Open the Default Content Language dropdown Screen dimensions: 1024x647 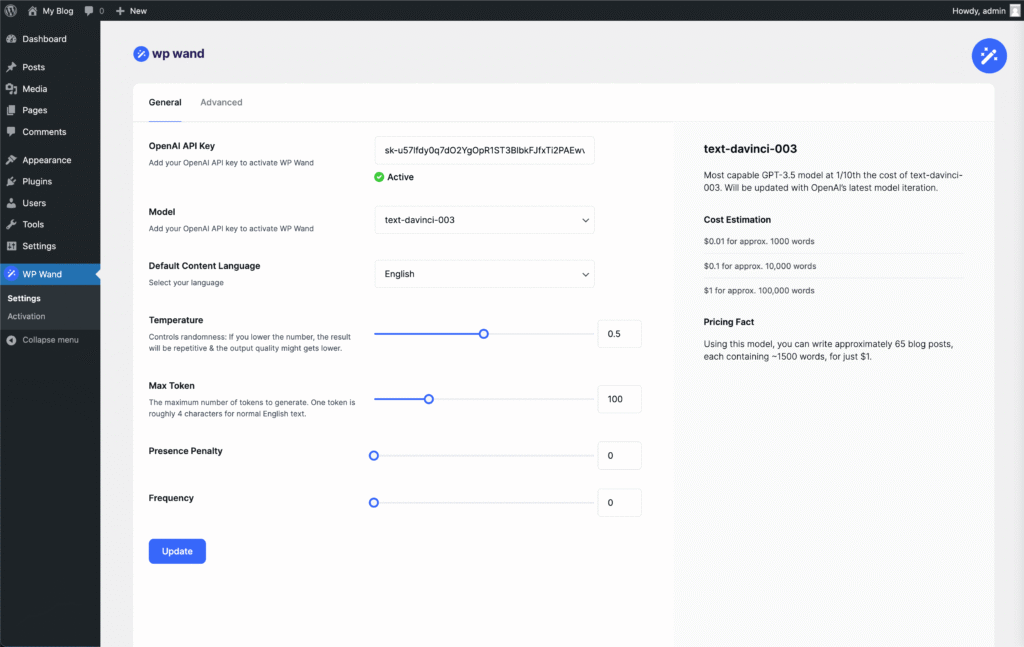(485, 274)
